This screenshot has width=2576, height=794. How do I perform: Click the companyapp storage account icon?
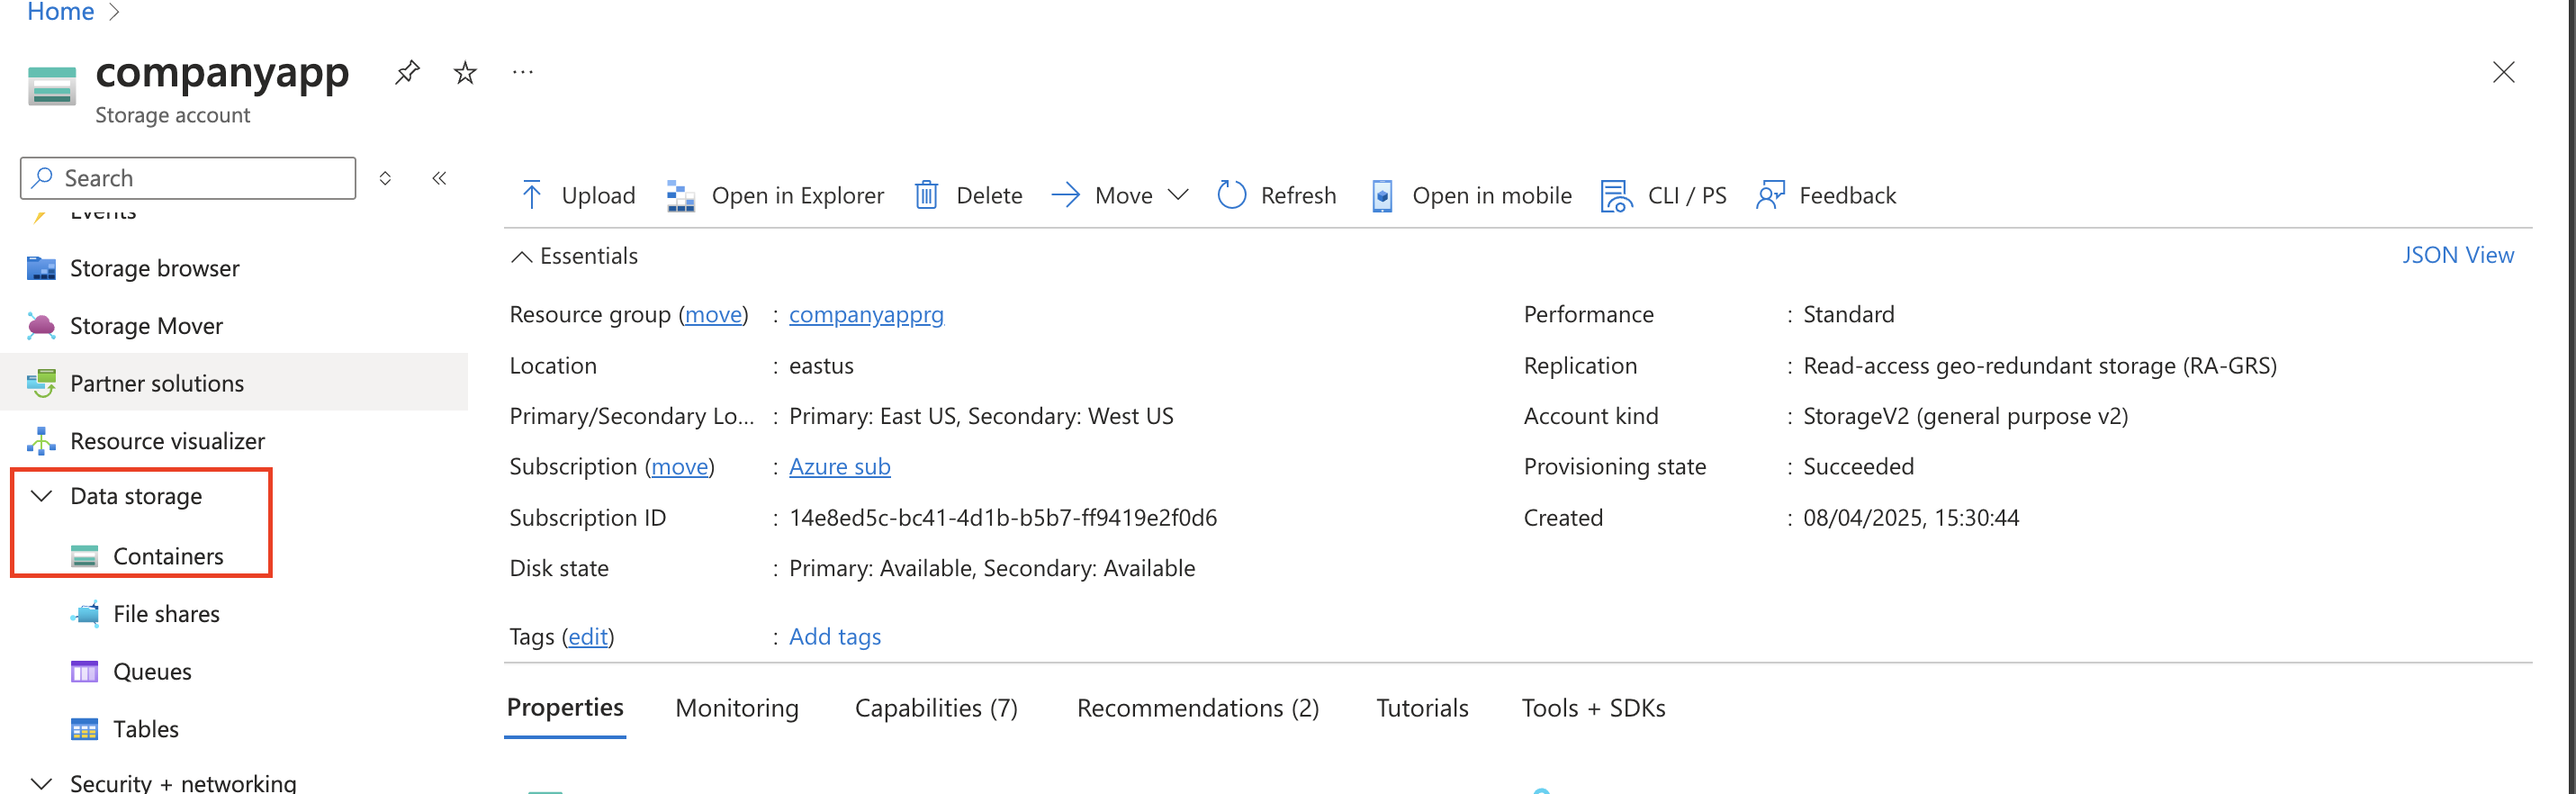pyautogui.click(x=52, y=85)
